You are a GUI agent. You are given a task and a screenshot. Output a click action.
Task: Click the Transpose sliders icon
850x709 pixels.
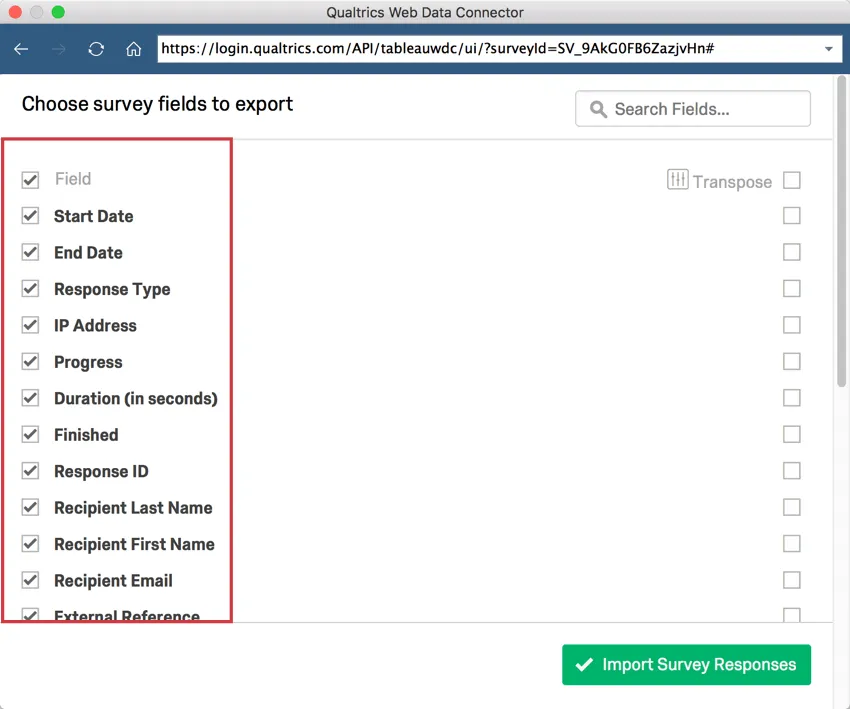click(679, 181)
